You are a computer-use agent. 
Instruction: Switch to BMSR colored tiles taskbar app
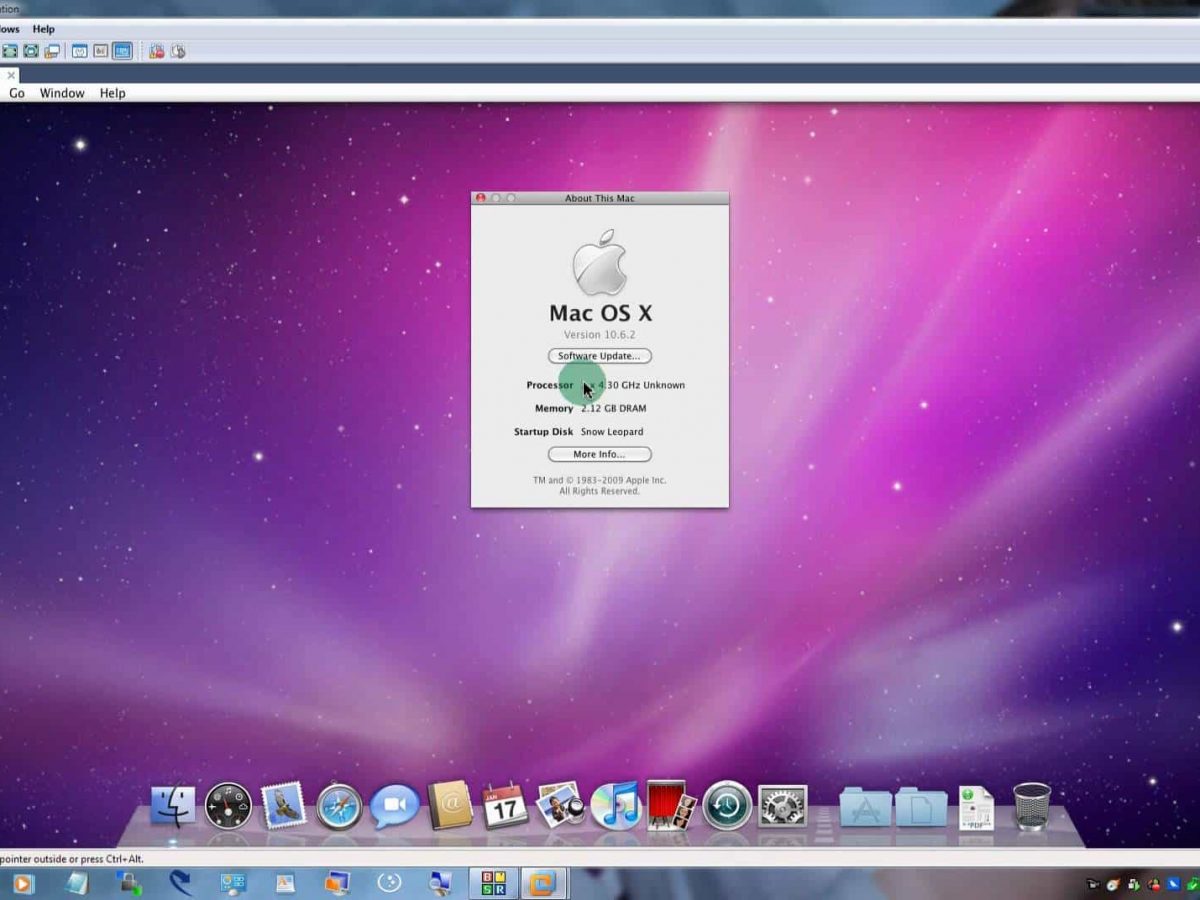[x=493, y=883]
